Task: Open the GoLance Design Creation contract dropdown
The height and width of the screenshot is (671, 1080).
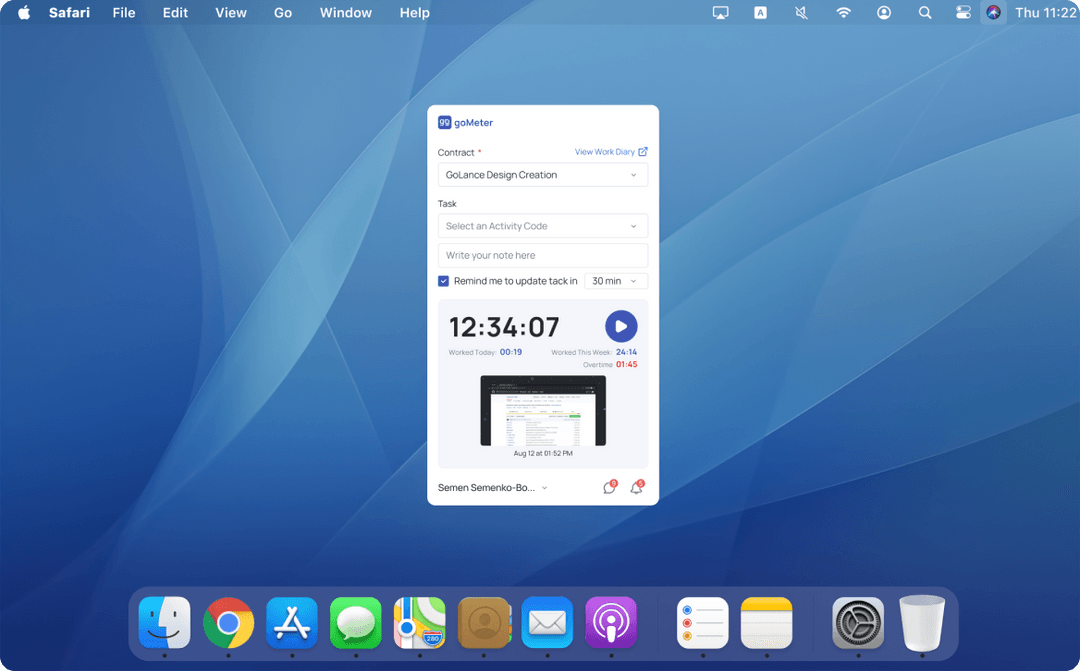Action: point(543,175)
